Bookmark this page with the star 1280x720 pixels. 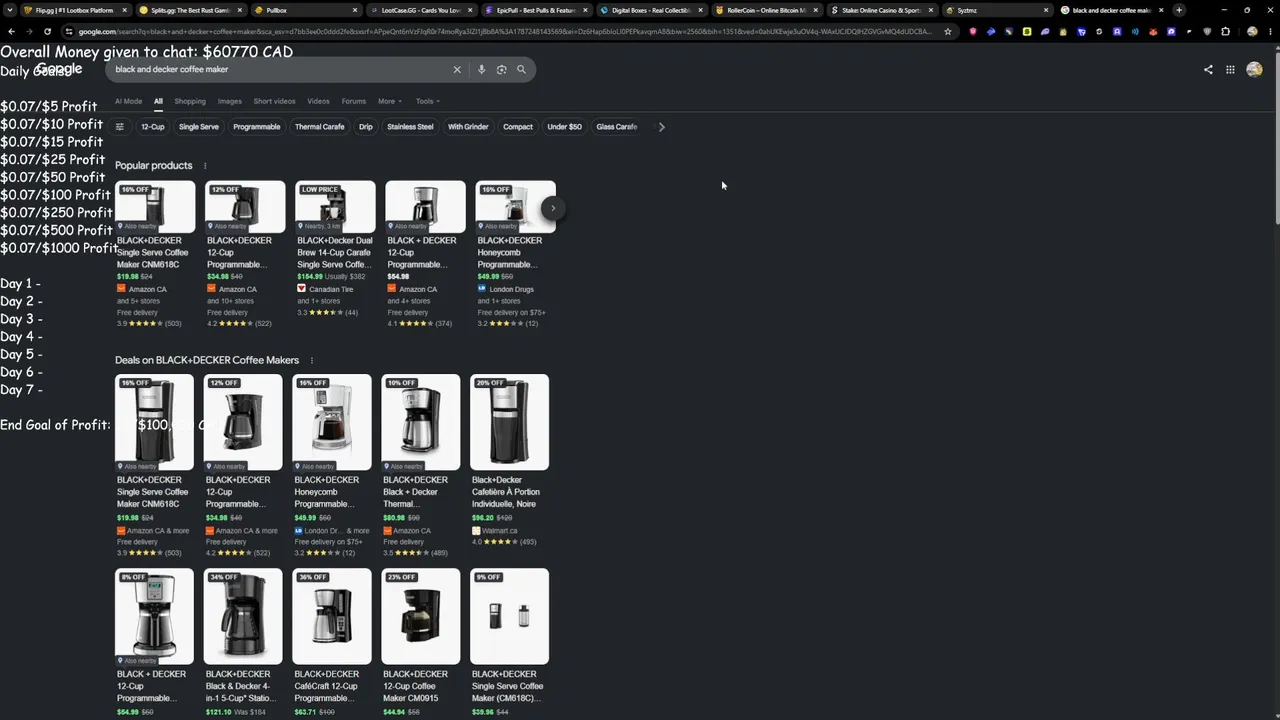[948, 31]
